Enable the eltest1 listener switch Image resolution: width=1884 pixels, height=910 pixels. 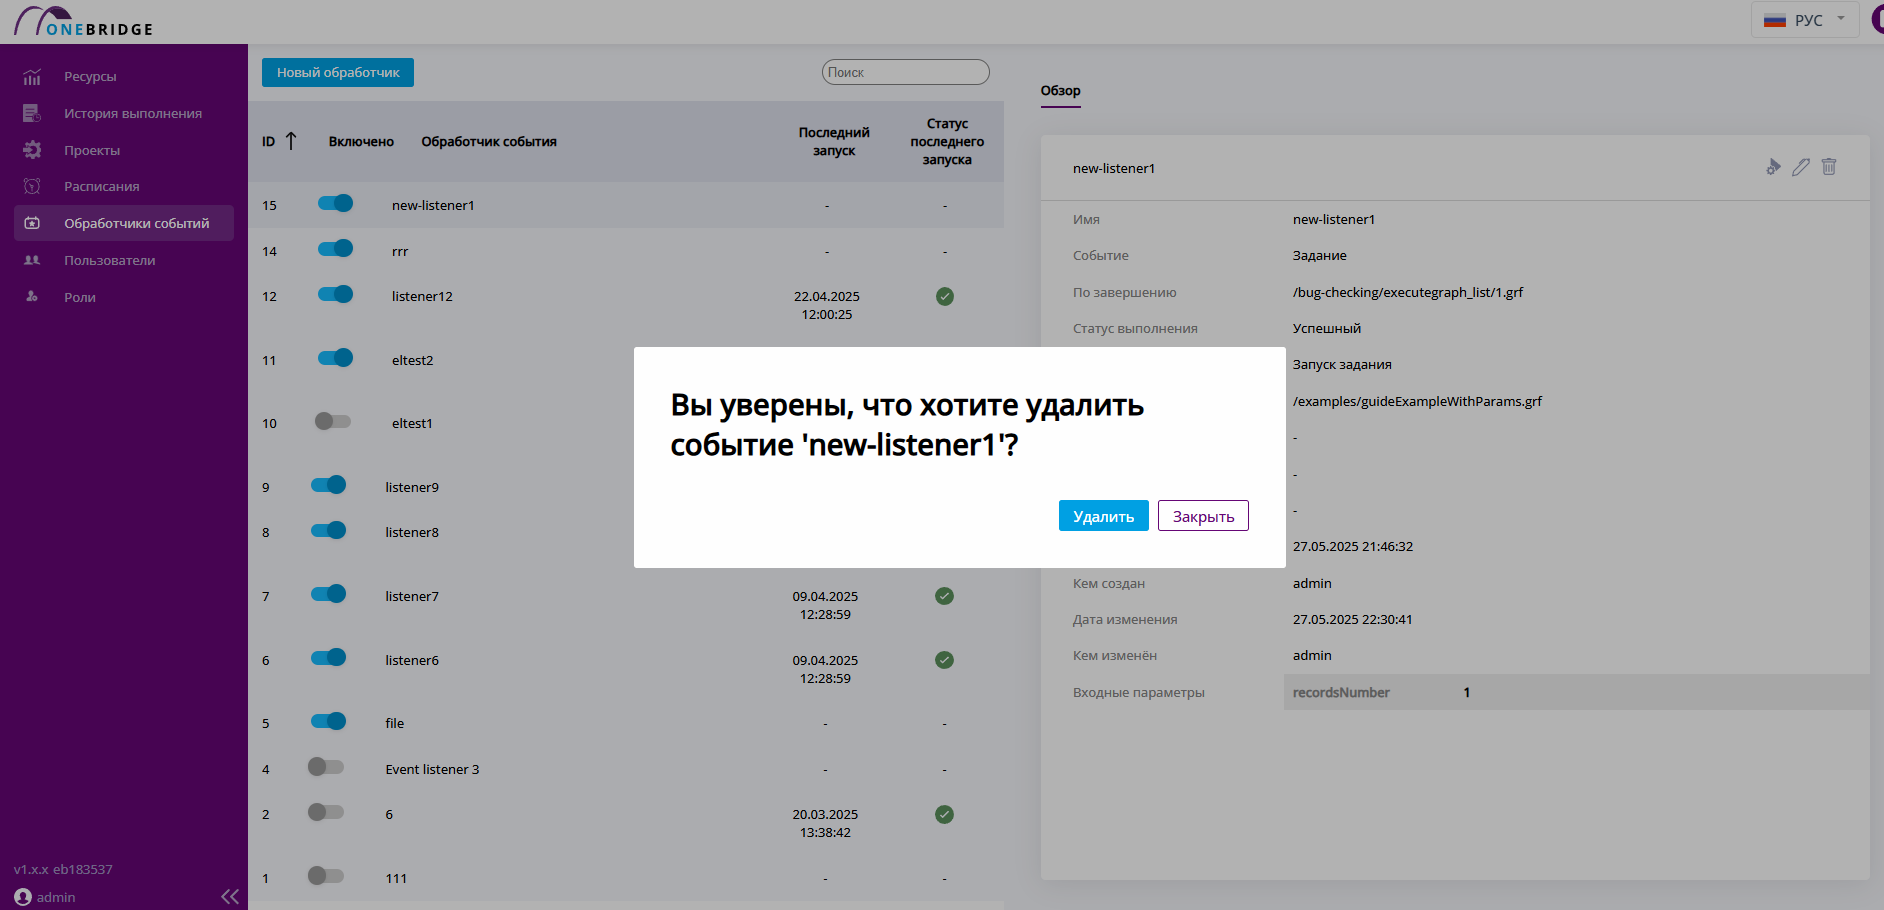332,421
